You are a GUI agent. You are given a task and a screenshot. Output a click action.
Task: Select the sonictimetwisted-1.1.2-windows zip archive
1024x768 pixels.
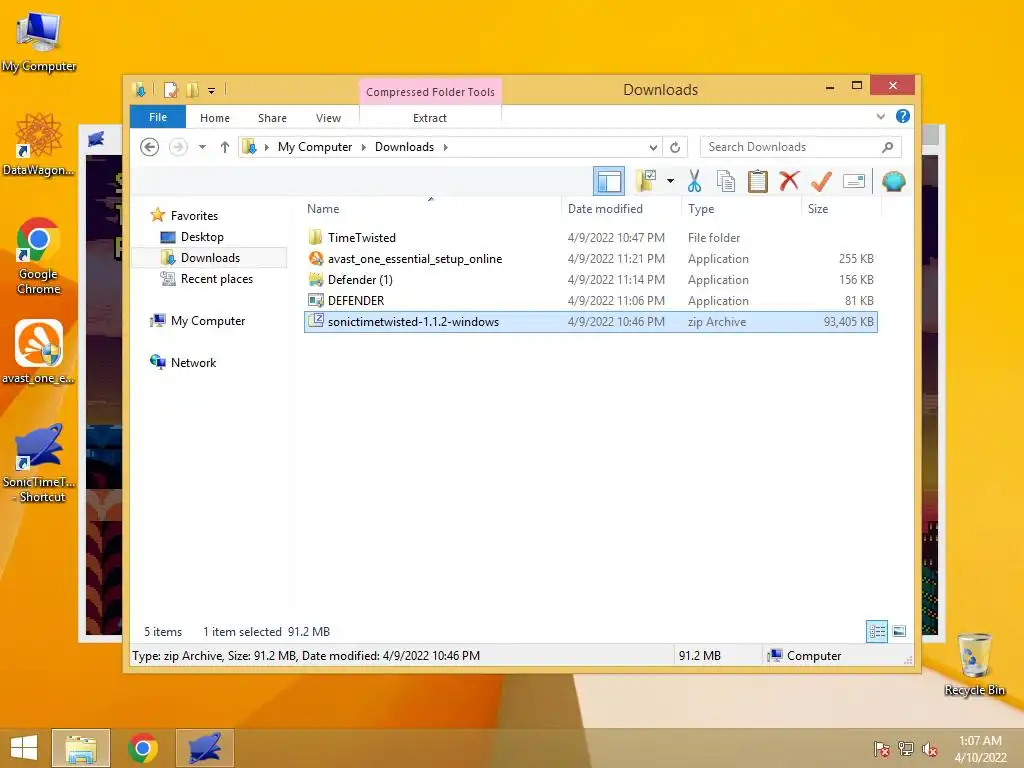tap(591, 322)
